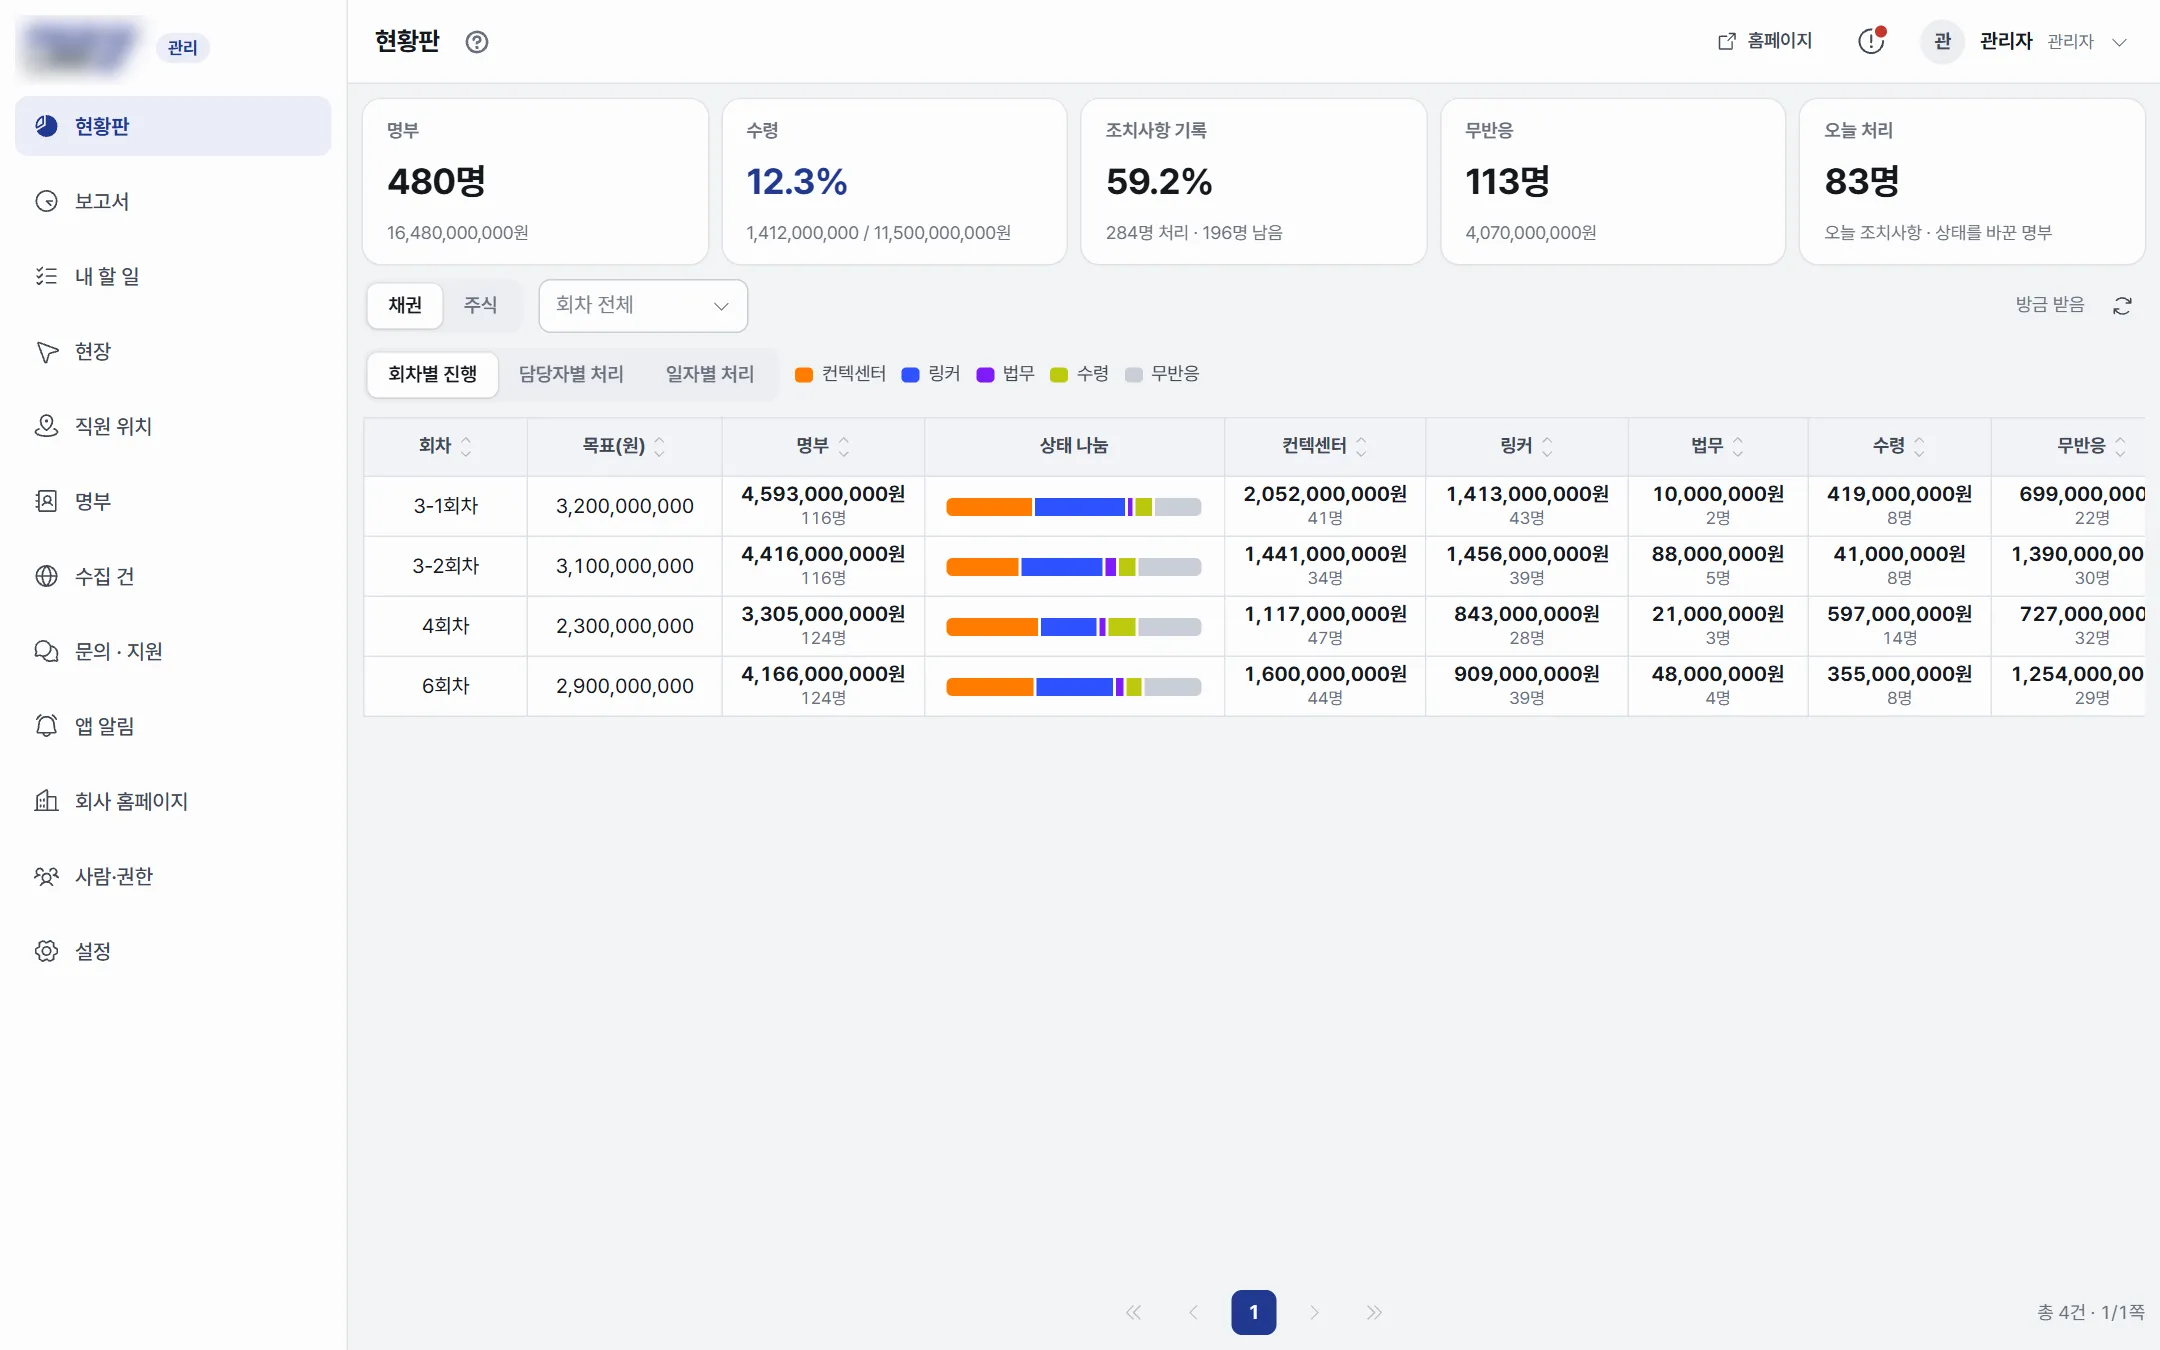Open the 회사 홈페이지 building icon
Screen dimensions: 2160x1350
tap(46, 801)
